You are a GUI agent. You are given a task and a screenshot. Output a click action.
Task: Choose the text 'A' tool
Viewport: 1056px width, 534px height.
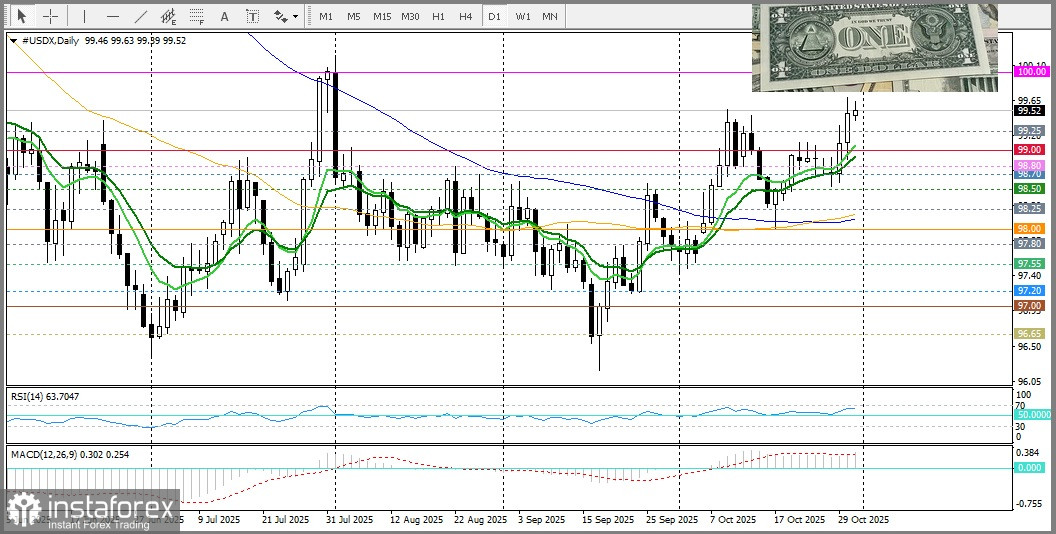coord(224,16)
